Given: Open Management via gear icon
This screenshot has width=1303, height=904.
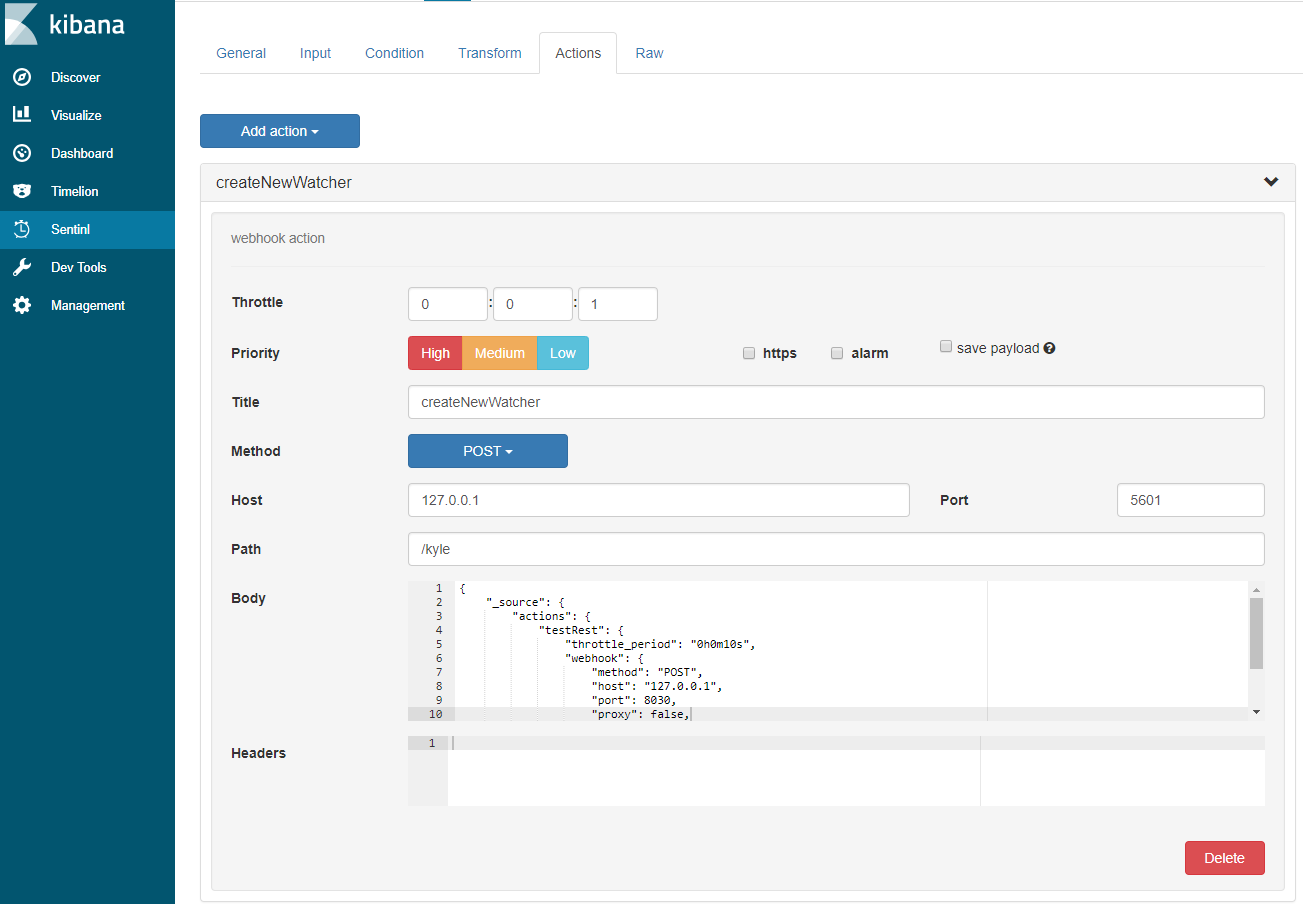Looking at the screenshot, I should (22, 305).
